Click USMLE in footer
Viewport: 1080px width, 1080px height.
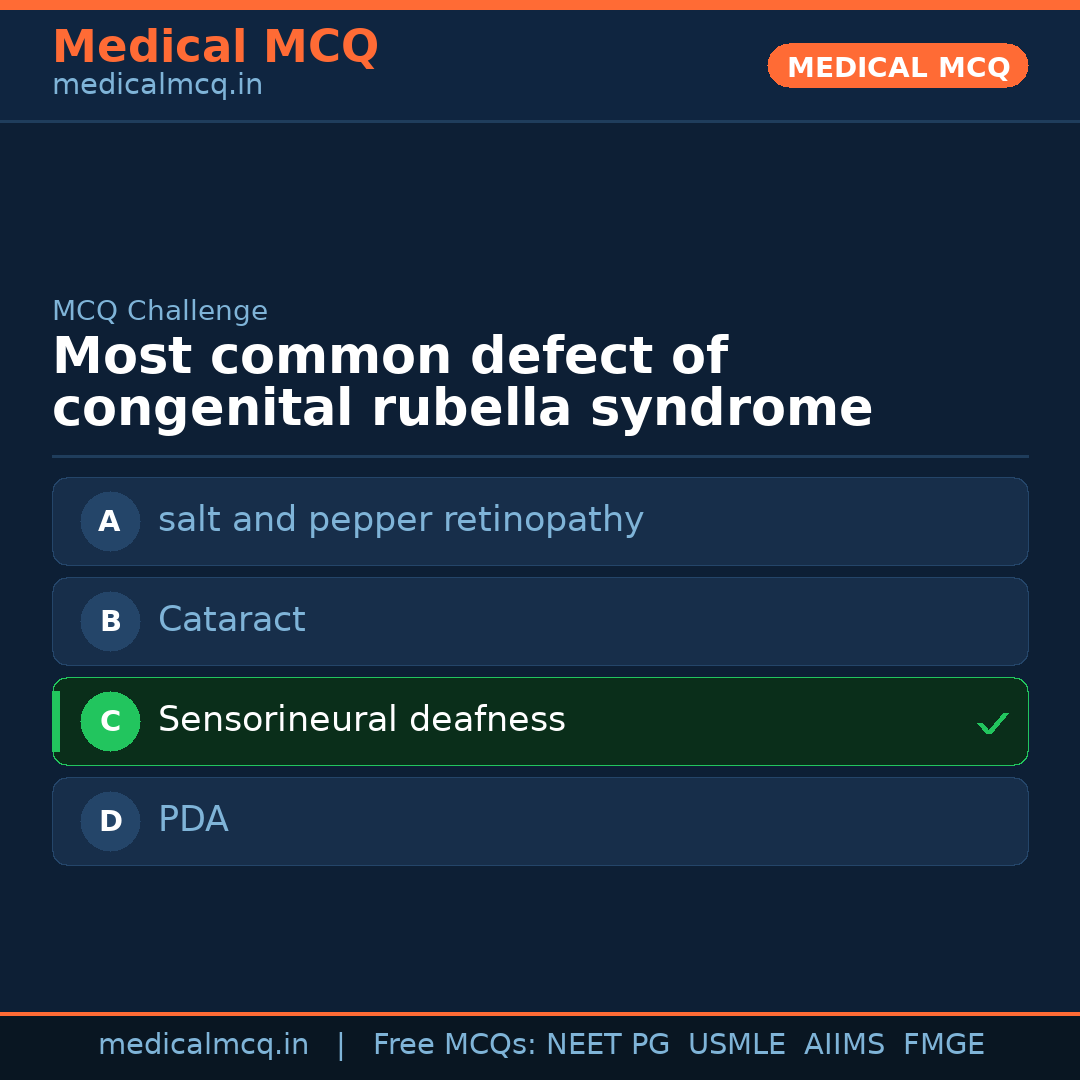(736, 1045)
